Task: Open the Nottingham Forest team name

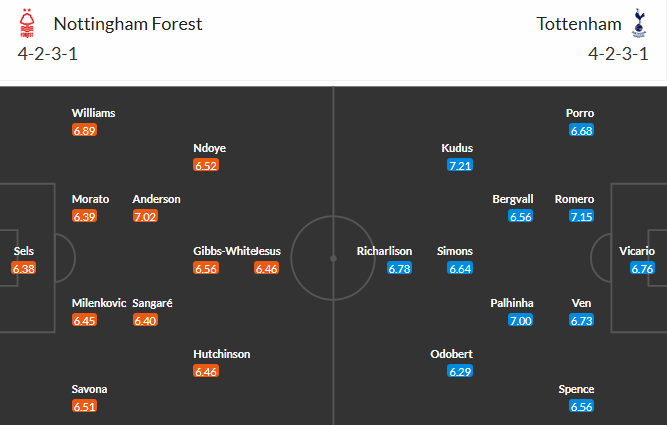Action: [127, 23]
